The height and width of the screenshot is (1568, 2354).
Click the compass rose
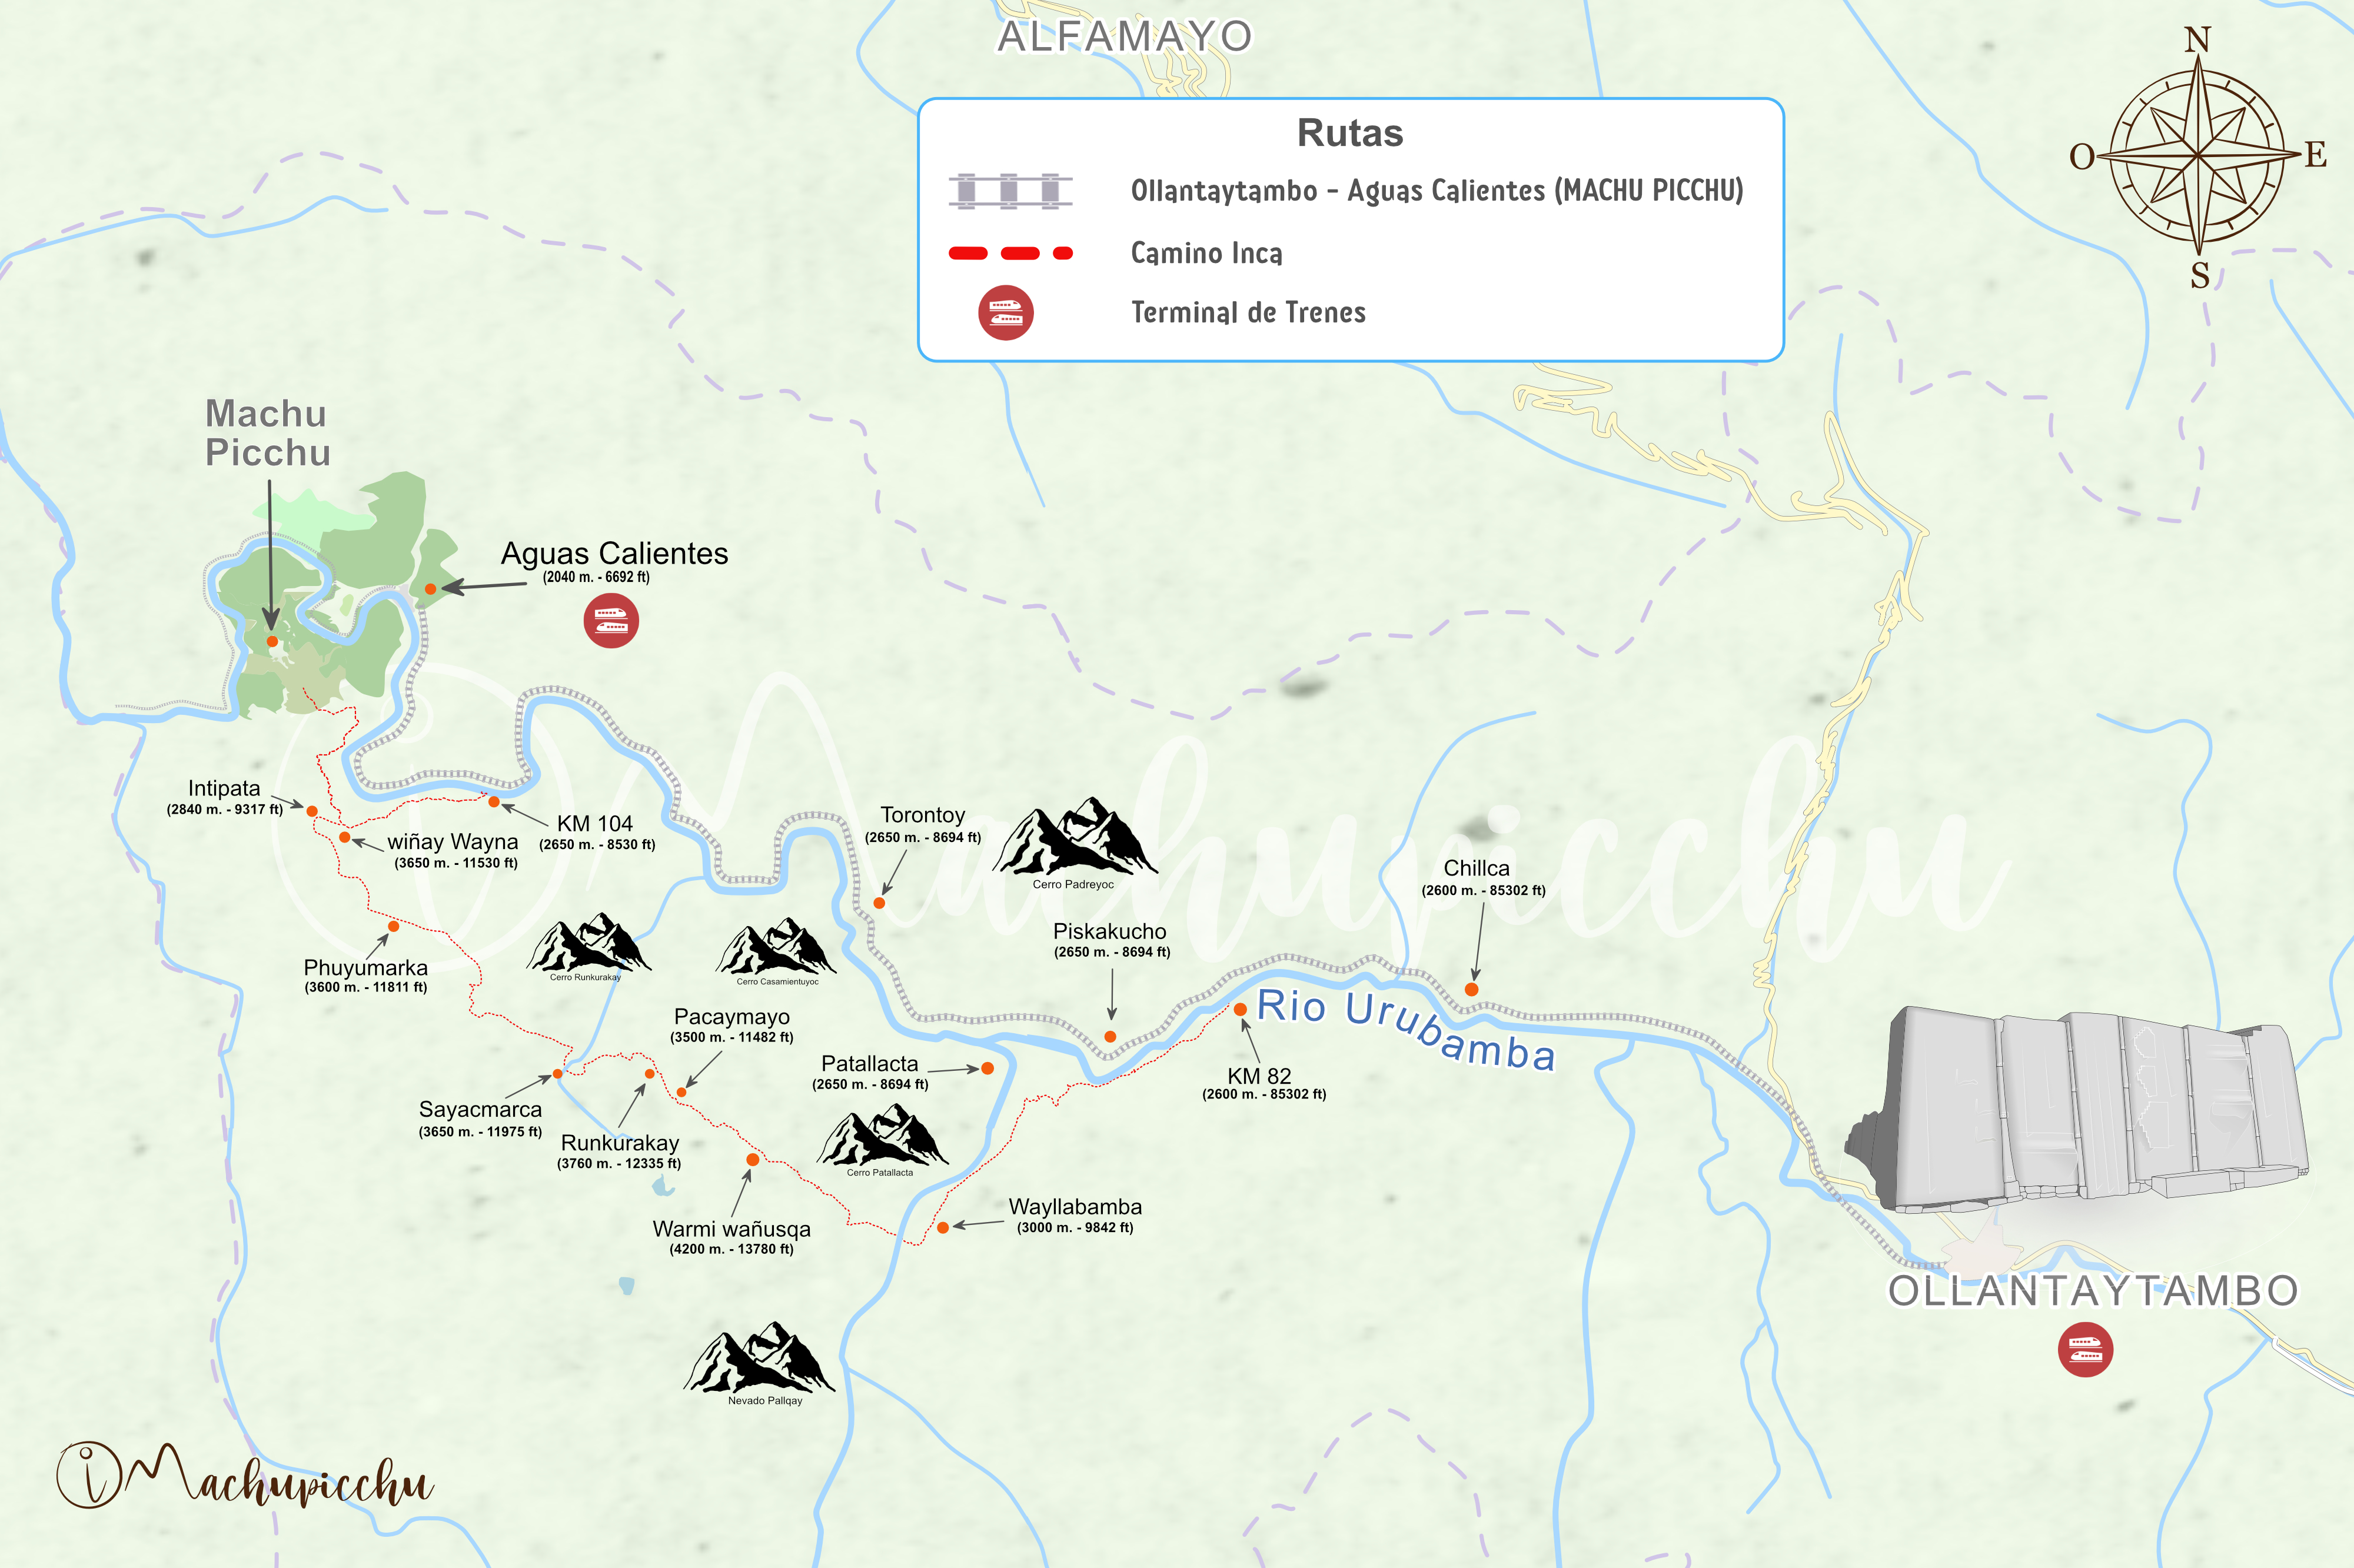coord(2198,156)
